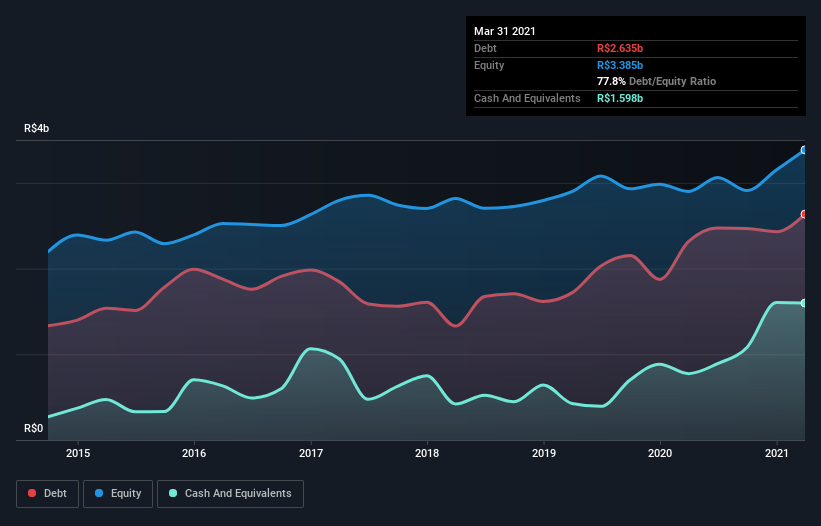Click tooltip's Cash And Equivalents row label

point(527,98)
